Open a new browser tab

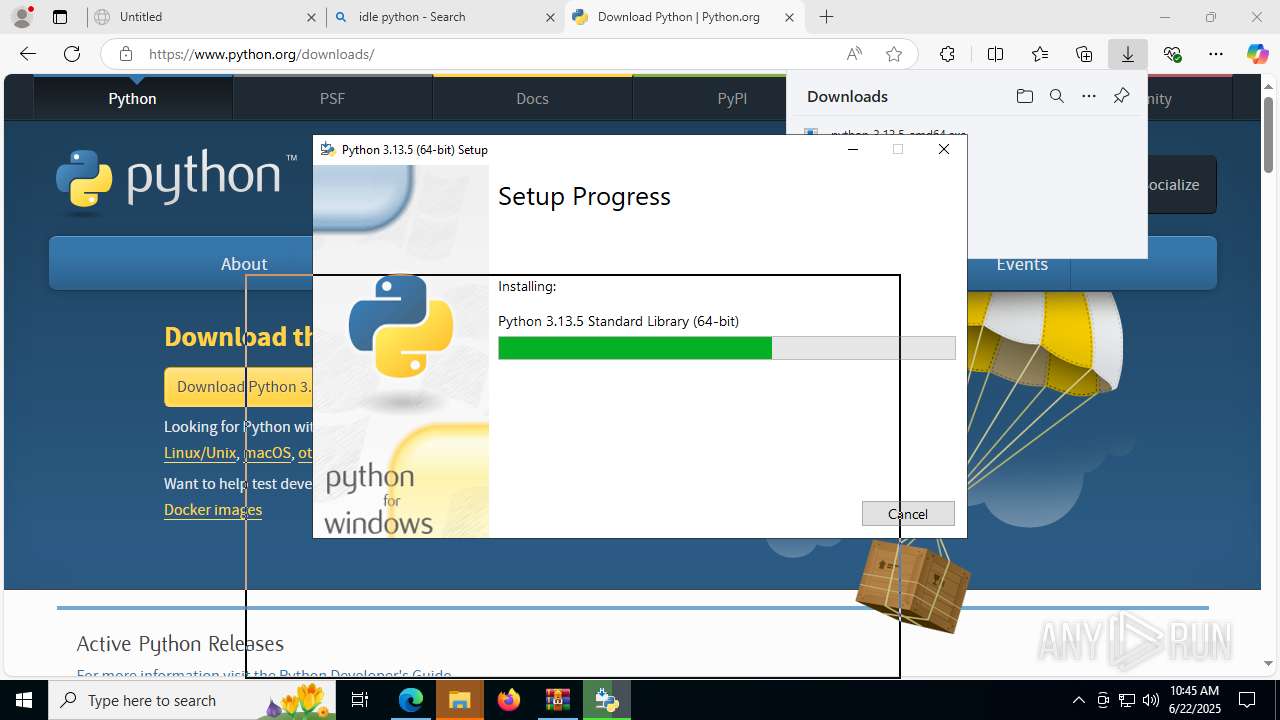tap(826, 17)
